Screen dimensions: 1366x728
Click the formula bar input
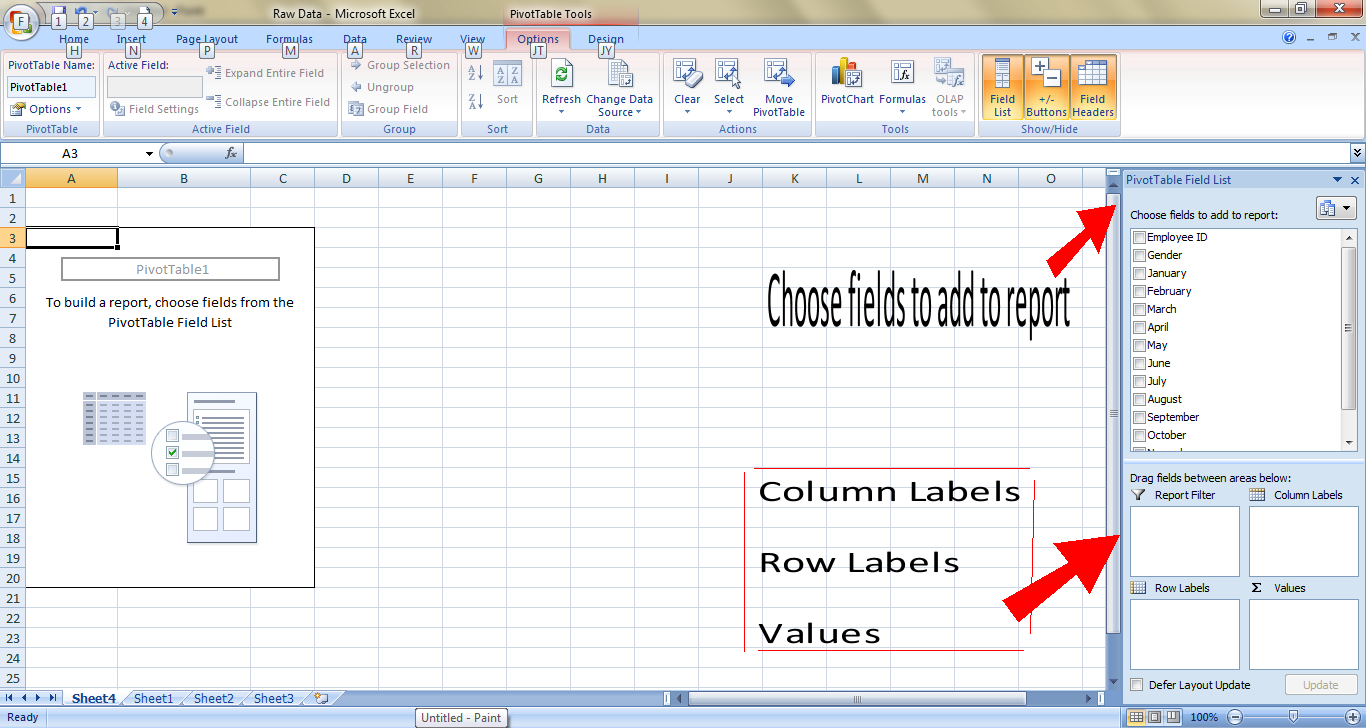(x=796, y=154)
